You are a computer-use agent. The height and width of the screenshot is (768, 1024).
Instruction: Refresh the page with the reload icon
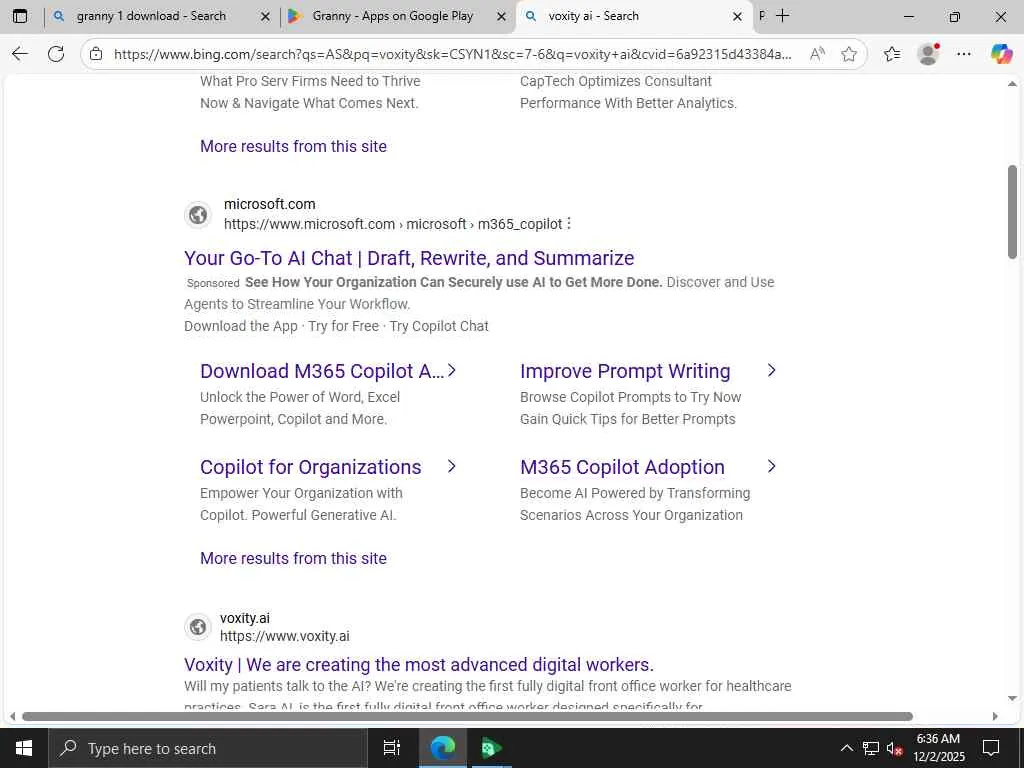click(x=56, y=54)
